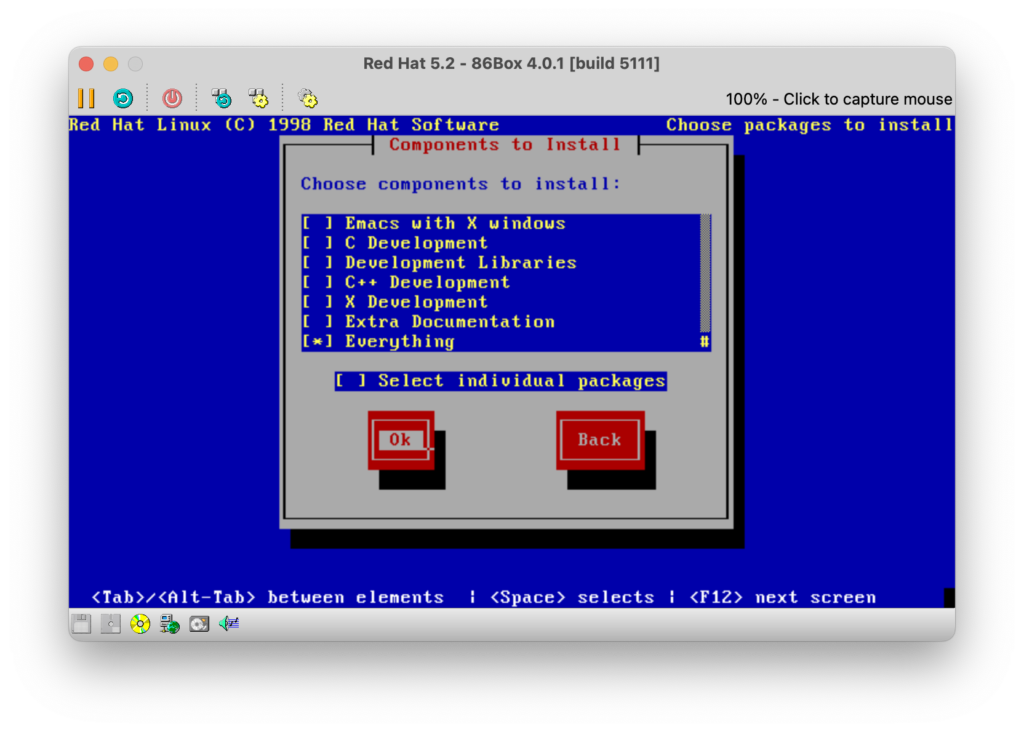Click the CD-ROM disc status icon
The width and height of the screenshot is (1024, 732).
point(140,624)
